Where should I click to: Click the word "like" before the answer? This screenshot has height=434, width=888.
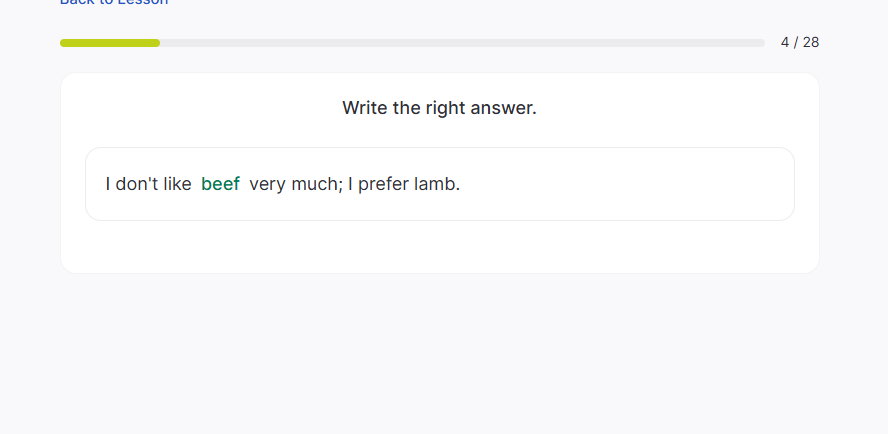tap(176, 184)
